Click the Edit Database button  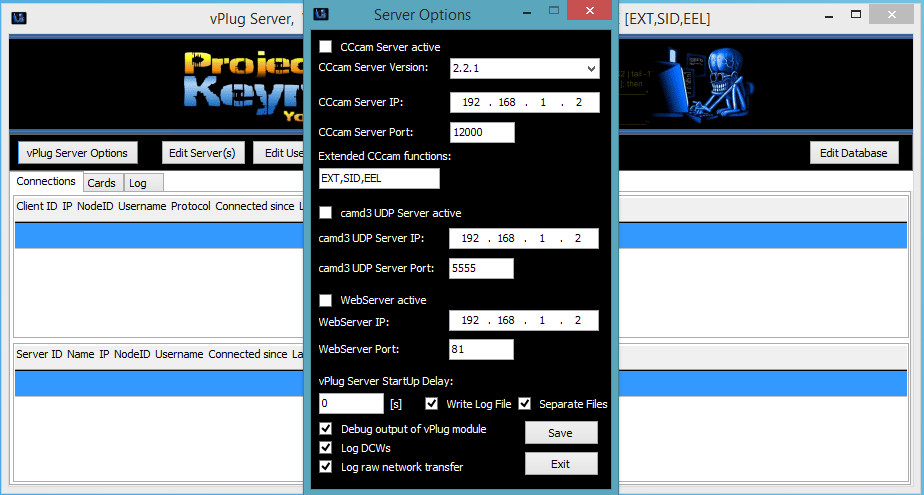[853, 153]
